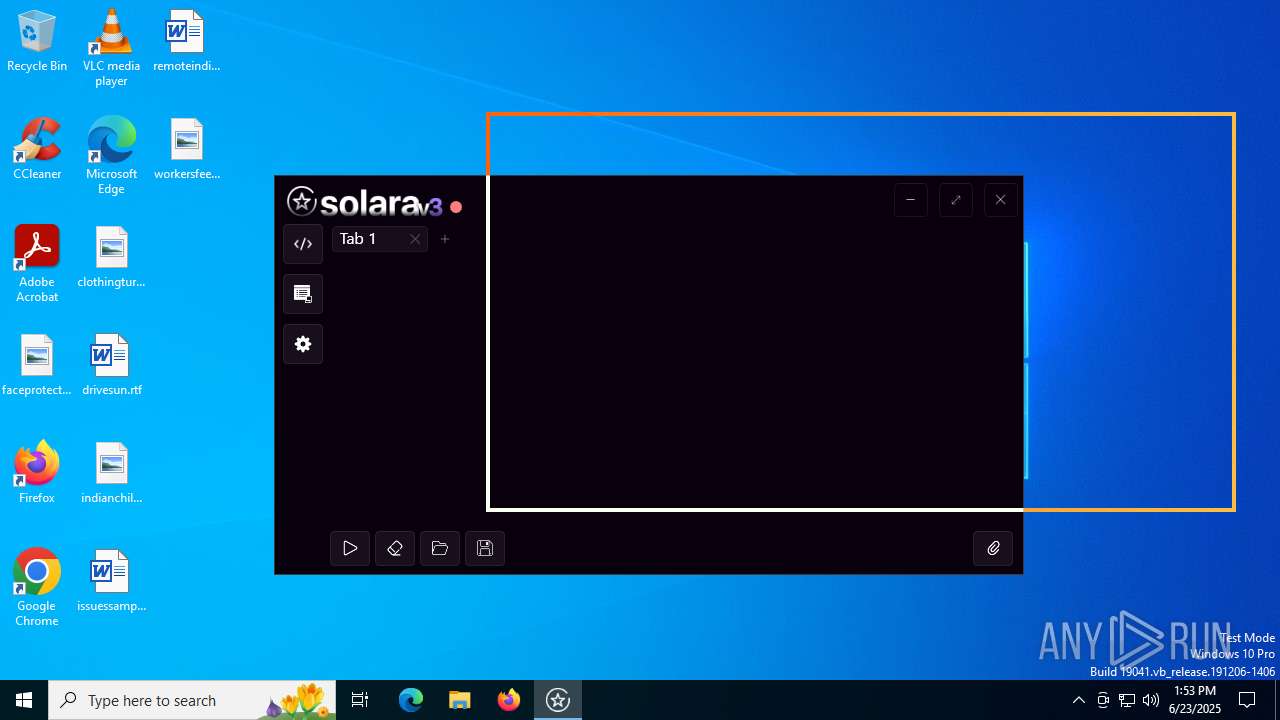The image size is (1280, 720).
Task: Select the faceprotect... image file
Action: 37,365
